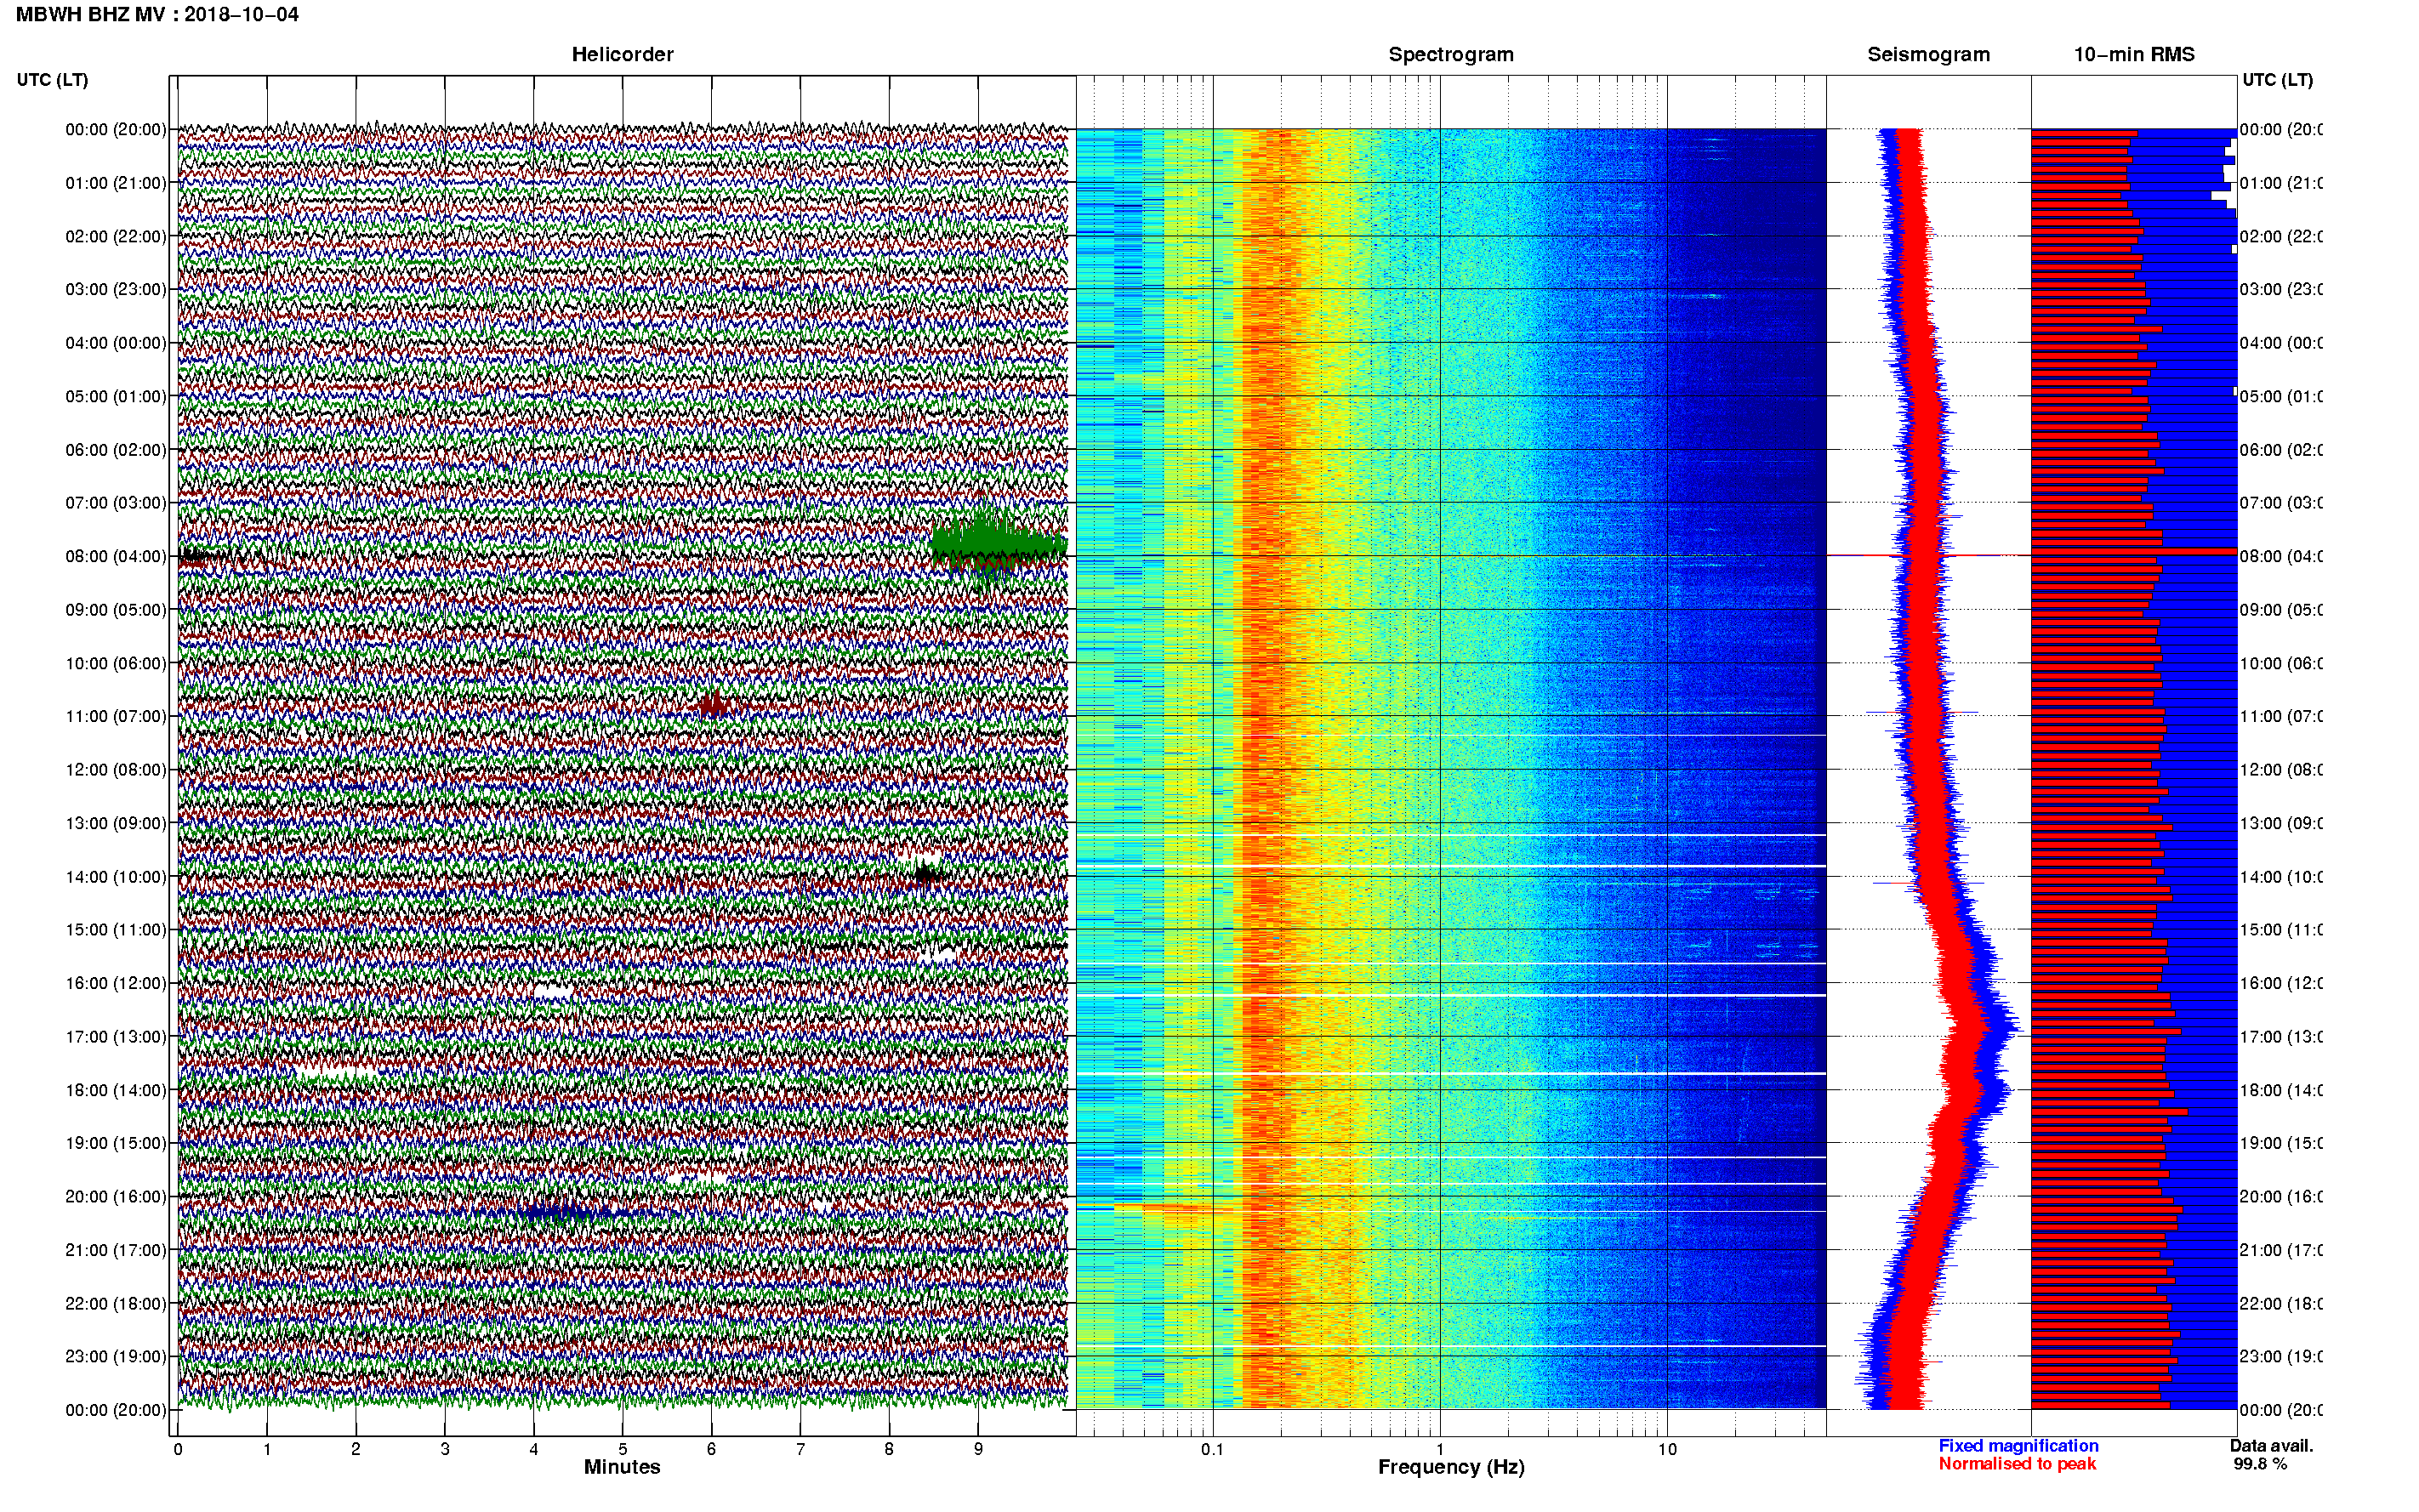Screen dimensions: 2419x1512
Task: Click the blue event burst near 20:00
Action: pos(566,1212)
